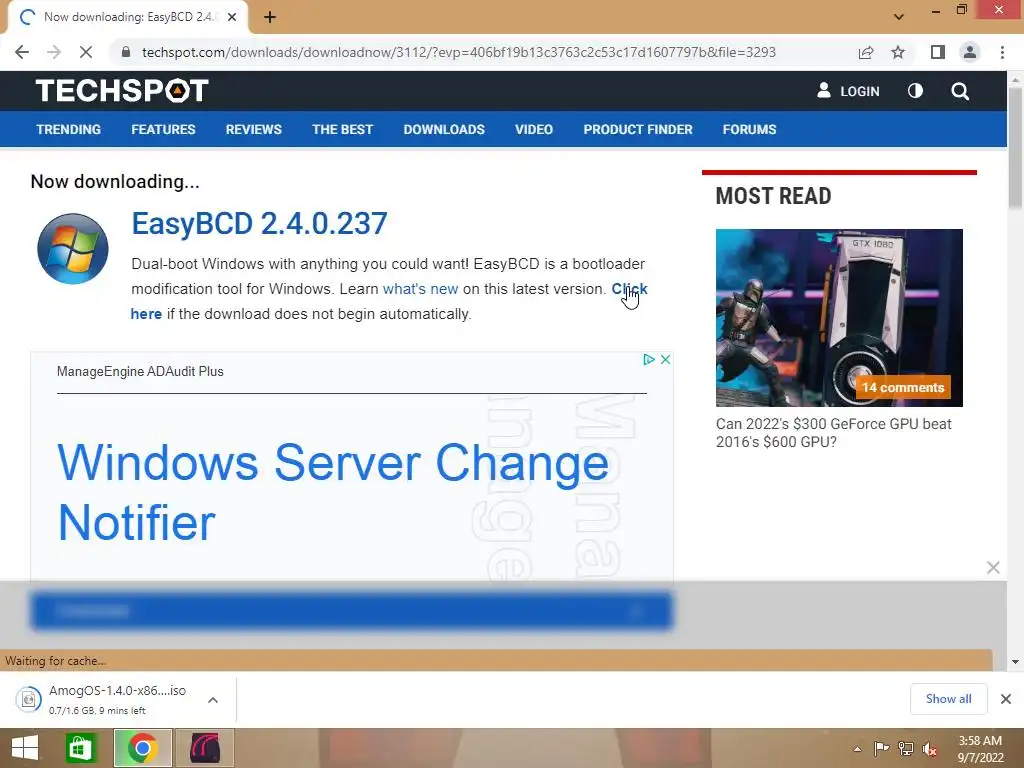This screenshot has height=768, width=1024.
Task: Open the FEATURES menu item
Action: click(163, 129)
